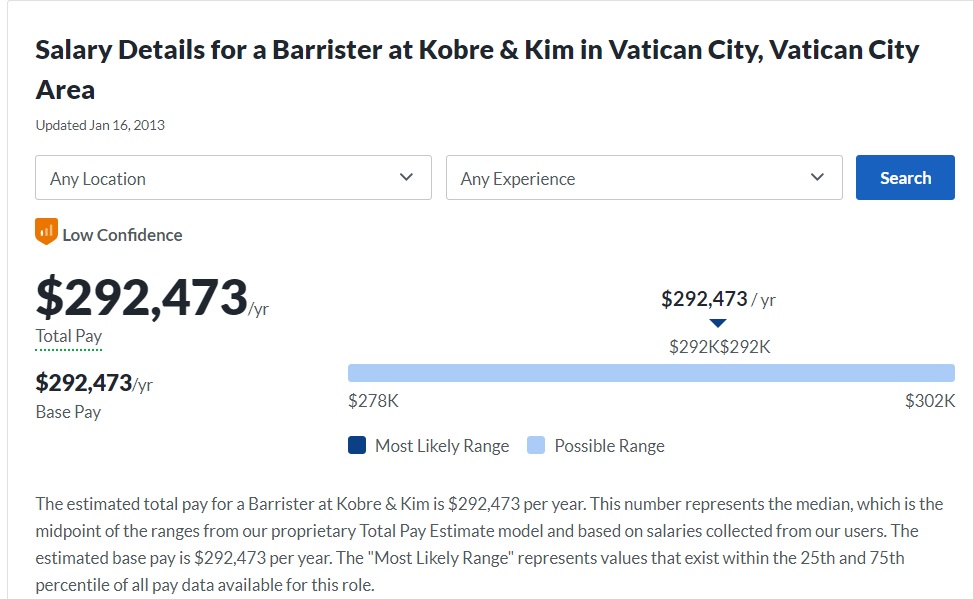Image resolution: width=973 pixels, height=599 pixels.
Task: Click the light blue salary range bar
Action: 652,373
